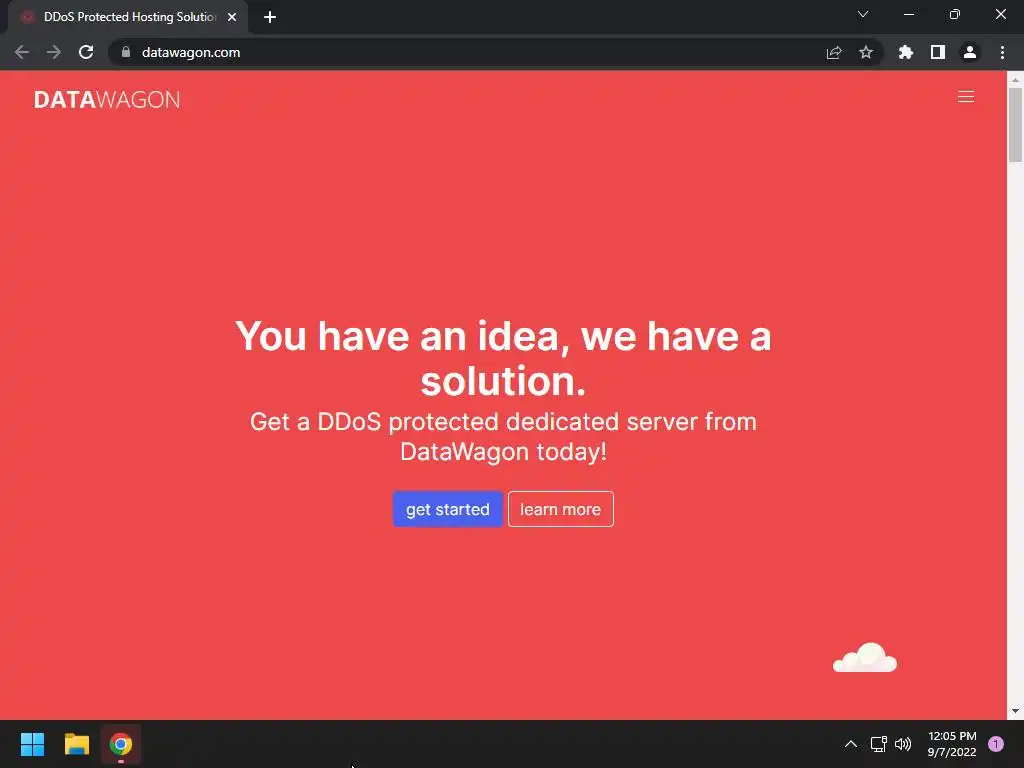Click the Chrome taskbar icon
Image resolution: width=1024 pixels, height=768 pixels.
(121, 744)
